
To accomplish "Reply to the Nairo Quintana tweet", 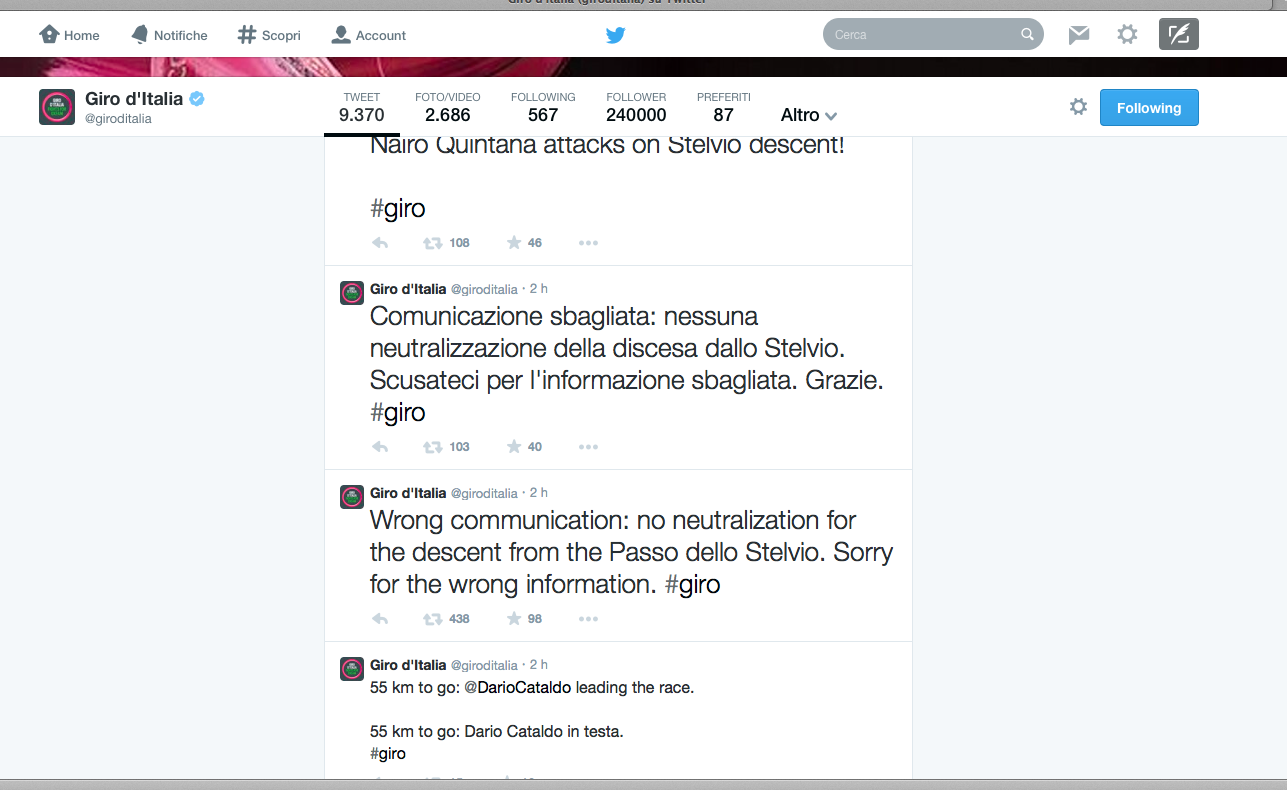I will (x=380, y=243).
